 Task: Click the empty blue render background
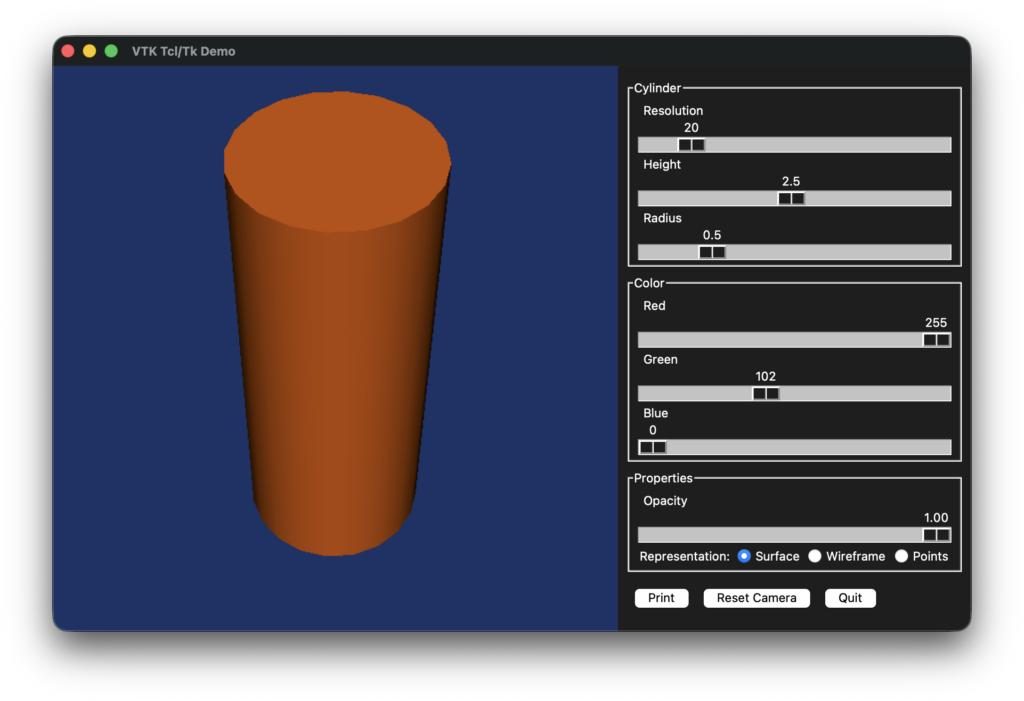(x=530, y=400)
